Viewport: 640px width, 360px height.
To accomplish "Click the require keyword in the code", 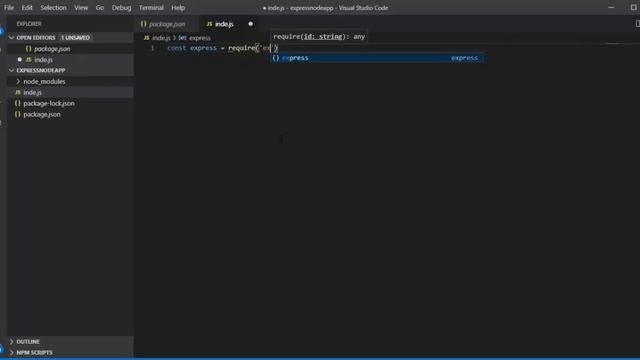I will coord(242,48).
